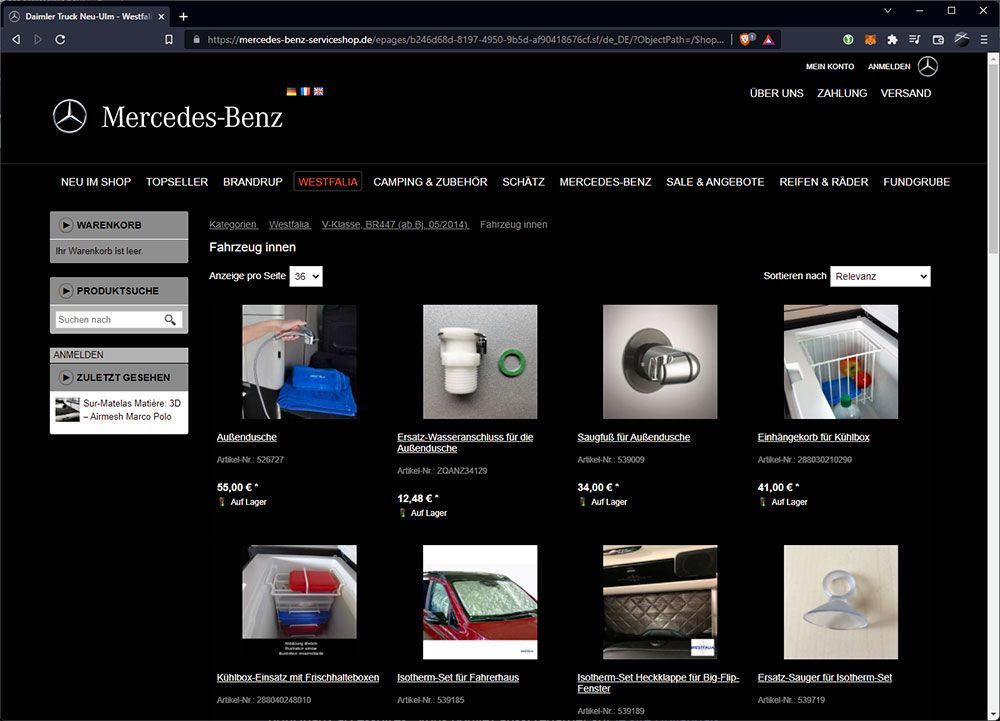This screenshot has width=1000, height=721.
Task: Open the browser hamburger main menu
Action: 984,40
